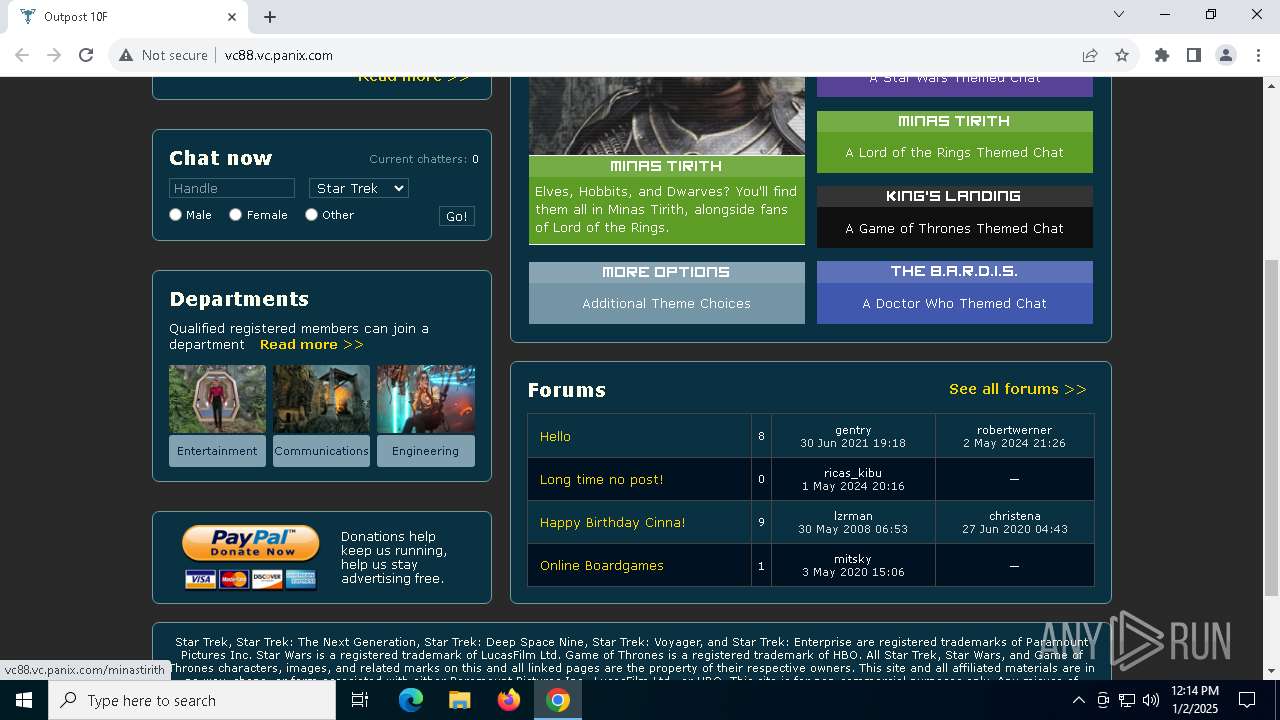
Task: Open the Windows Start menu
Action: pos(24,700)
